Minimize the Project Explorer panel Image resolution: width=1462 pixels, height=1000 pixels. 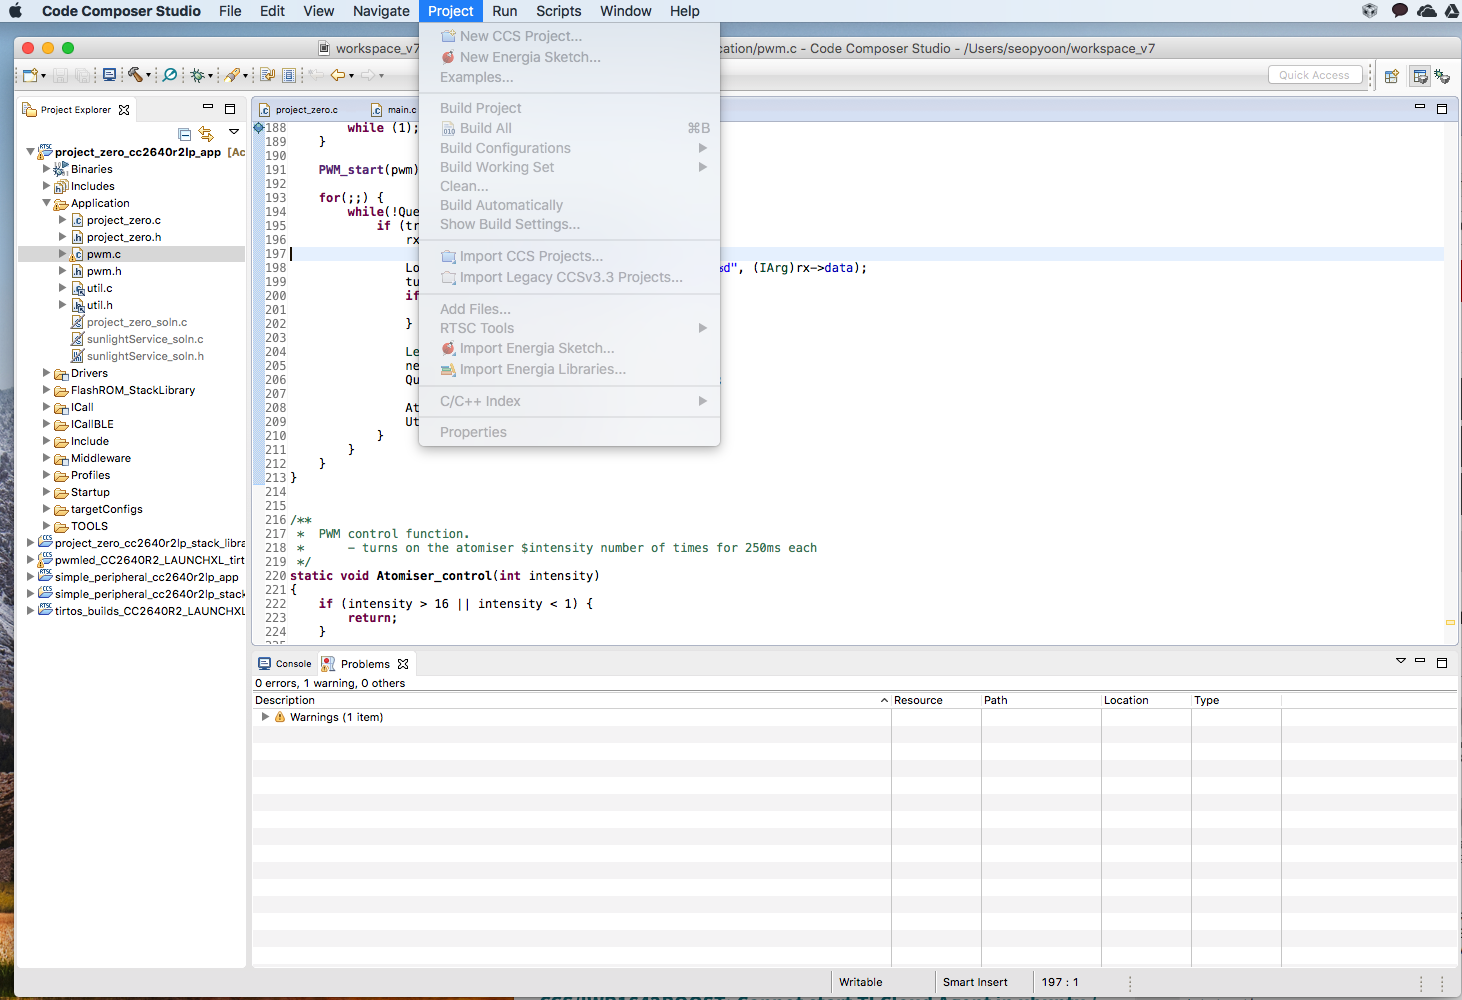click(208, 107)
